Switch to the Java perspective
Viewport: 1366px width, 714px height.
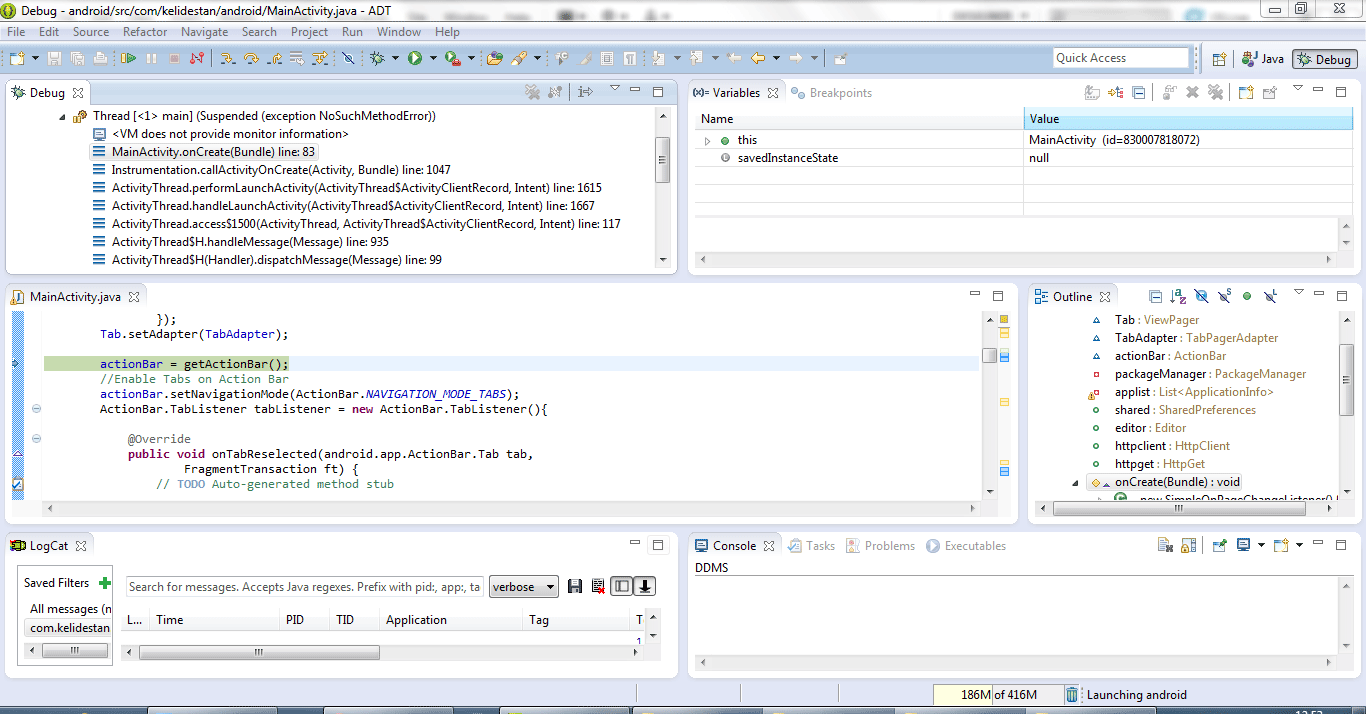1262,59
